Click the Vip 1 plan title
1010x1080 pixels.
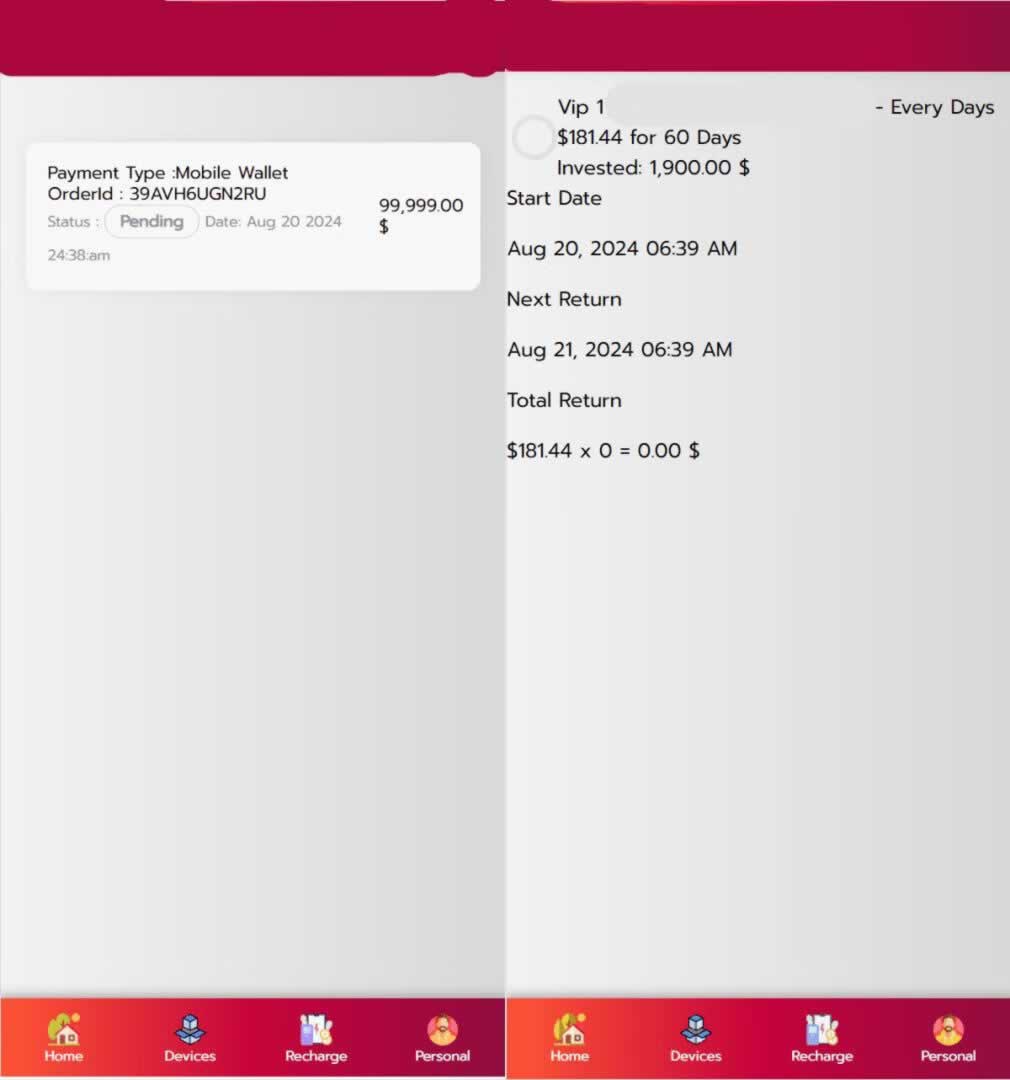click(x=581, y=107)
